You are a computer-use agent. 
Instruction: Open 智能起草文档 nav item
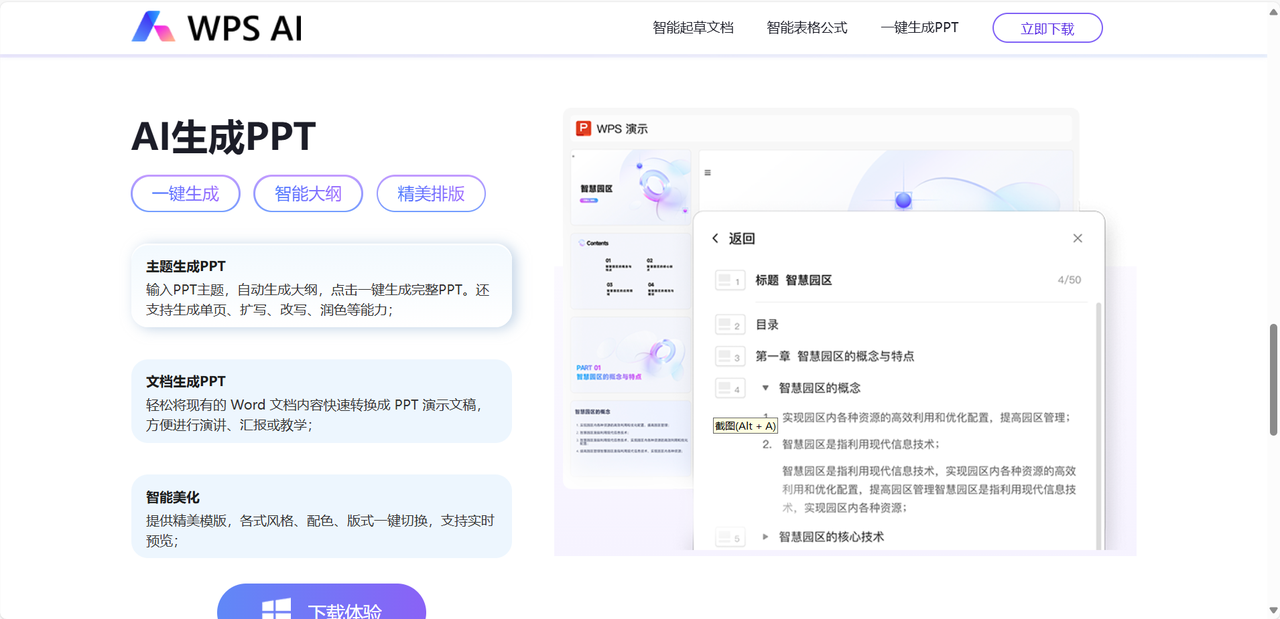tap(693, 28)
